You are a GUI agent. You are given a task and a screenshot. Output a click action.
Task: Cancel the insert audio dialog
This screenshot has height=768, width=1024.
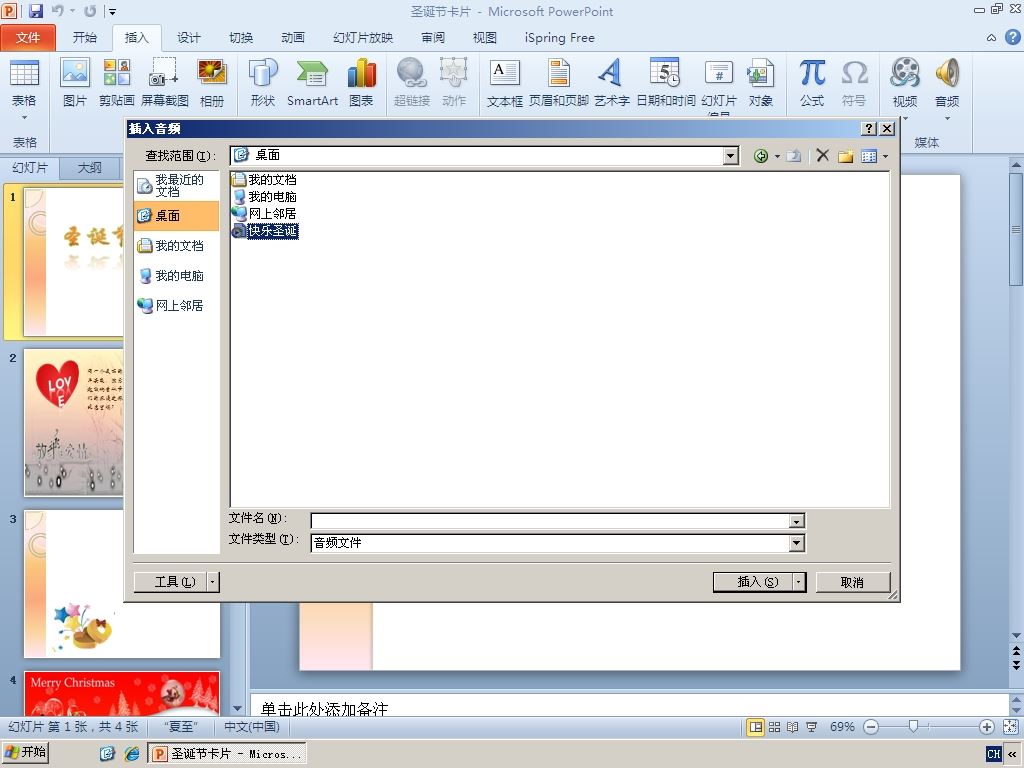pos(853,582)
